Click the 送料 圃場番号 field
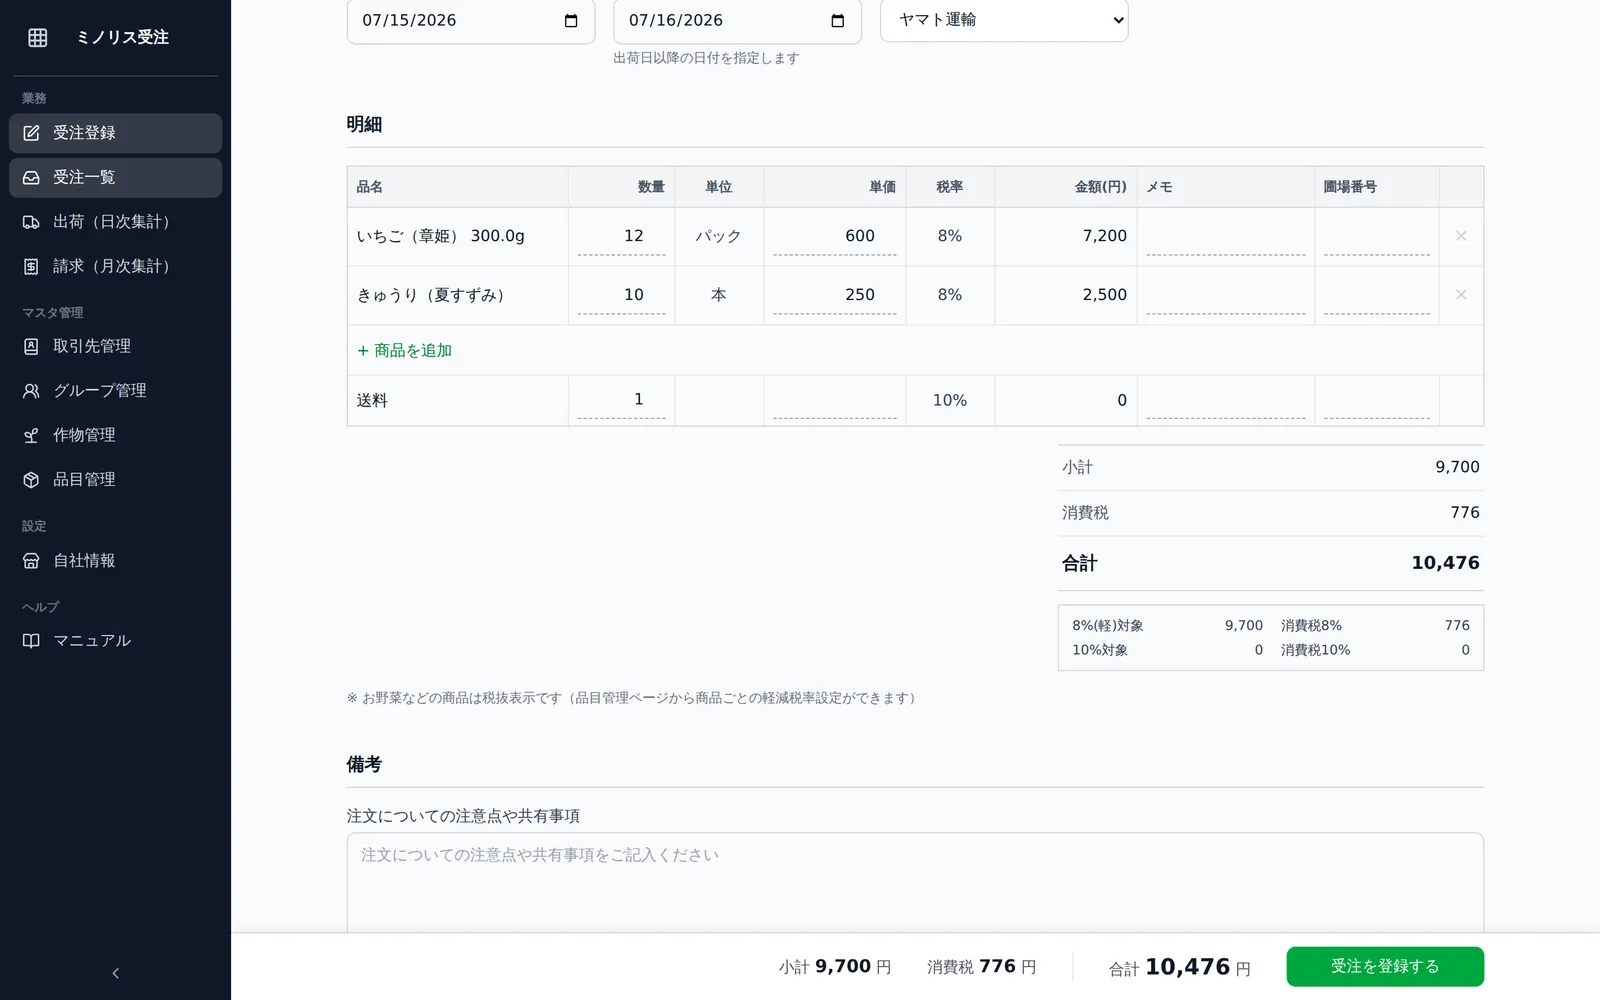This screenshot has width=1600, height=1000. 1377,400
